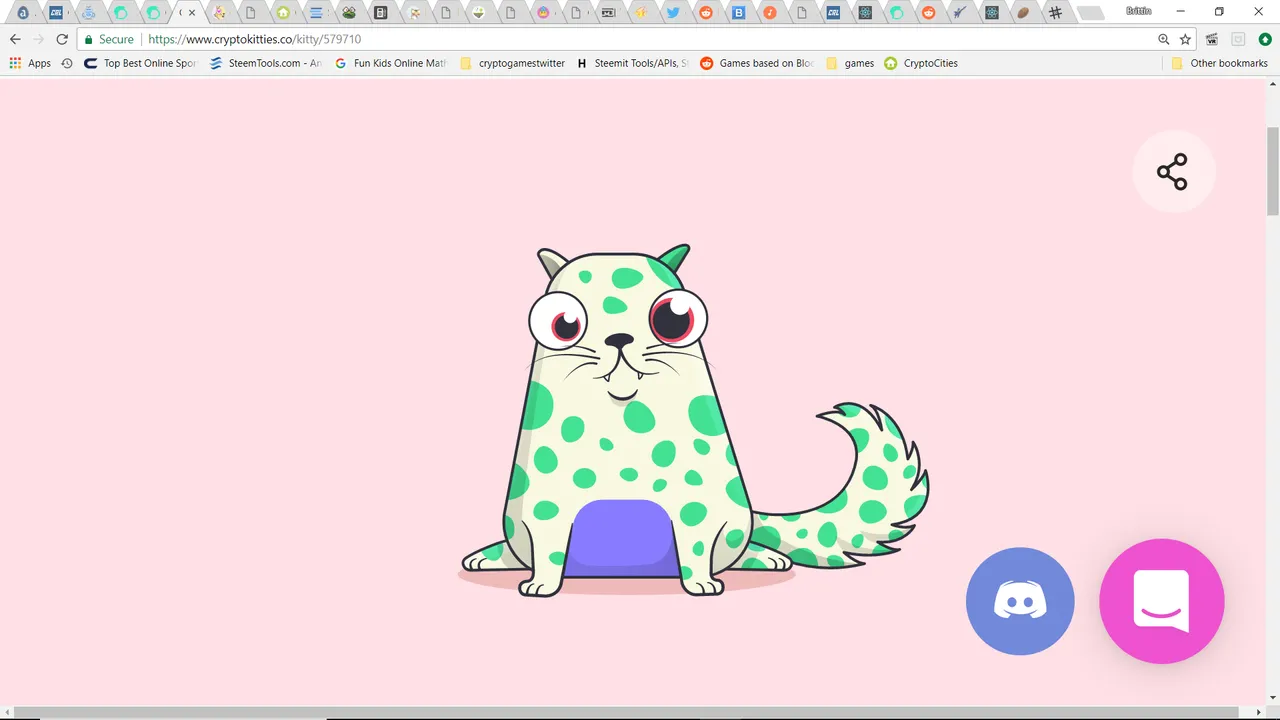Image resolution: width=1280 pixels, height=720 pixels.
Task: Click the vertical scrollbar thumb
Action: point(1273,170)
